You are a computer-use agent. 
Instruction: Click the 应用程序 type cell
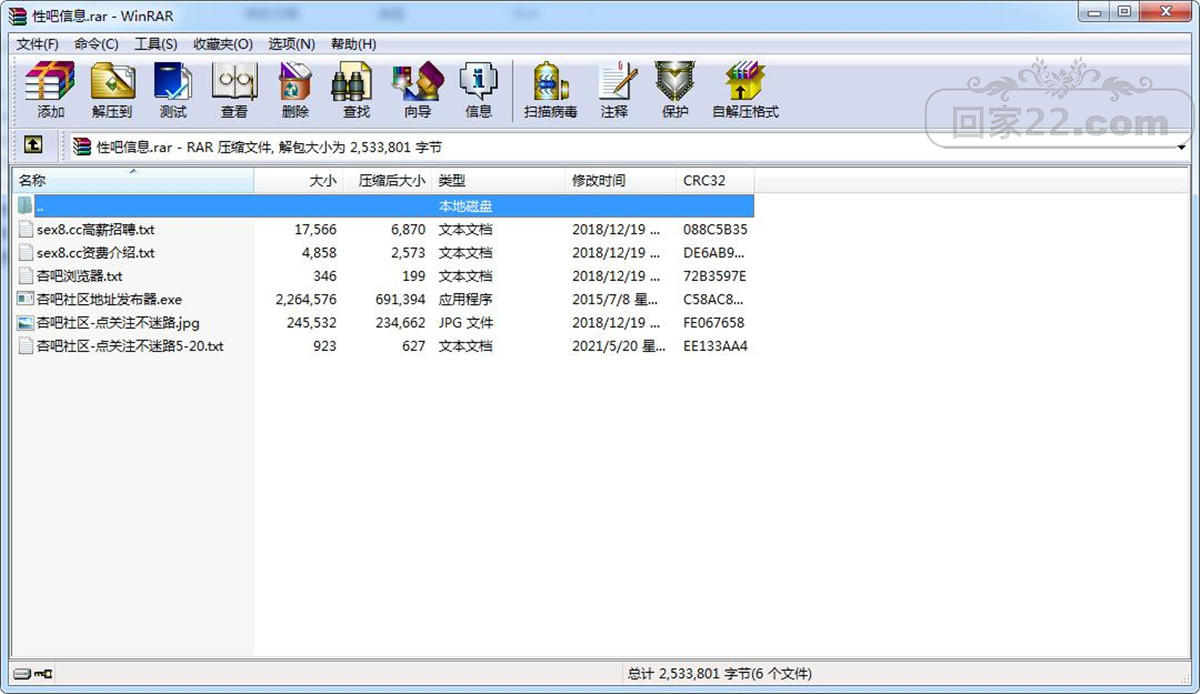tap(465, 299)
